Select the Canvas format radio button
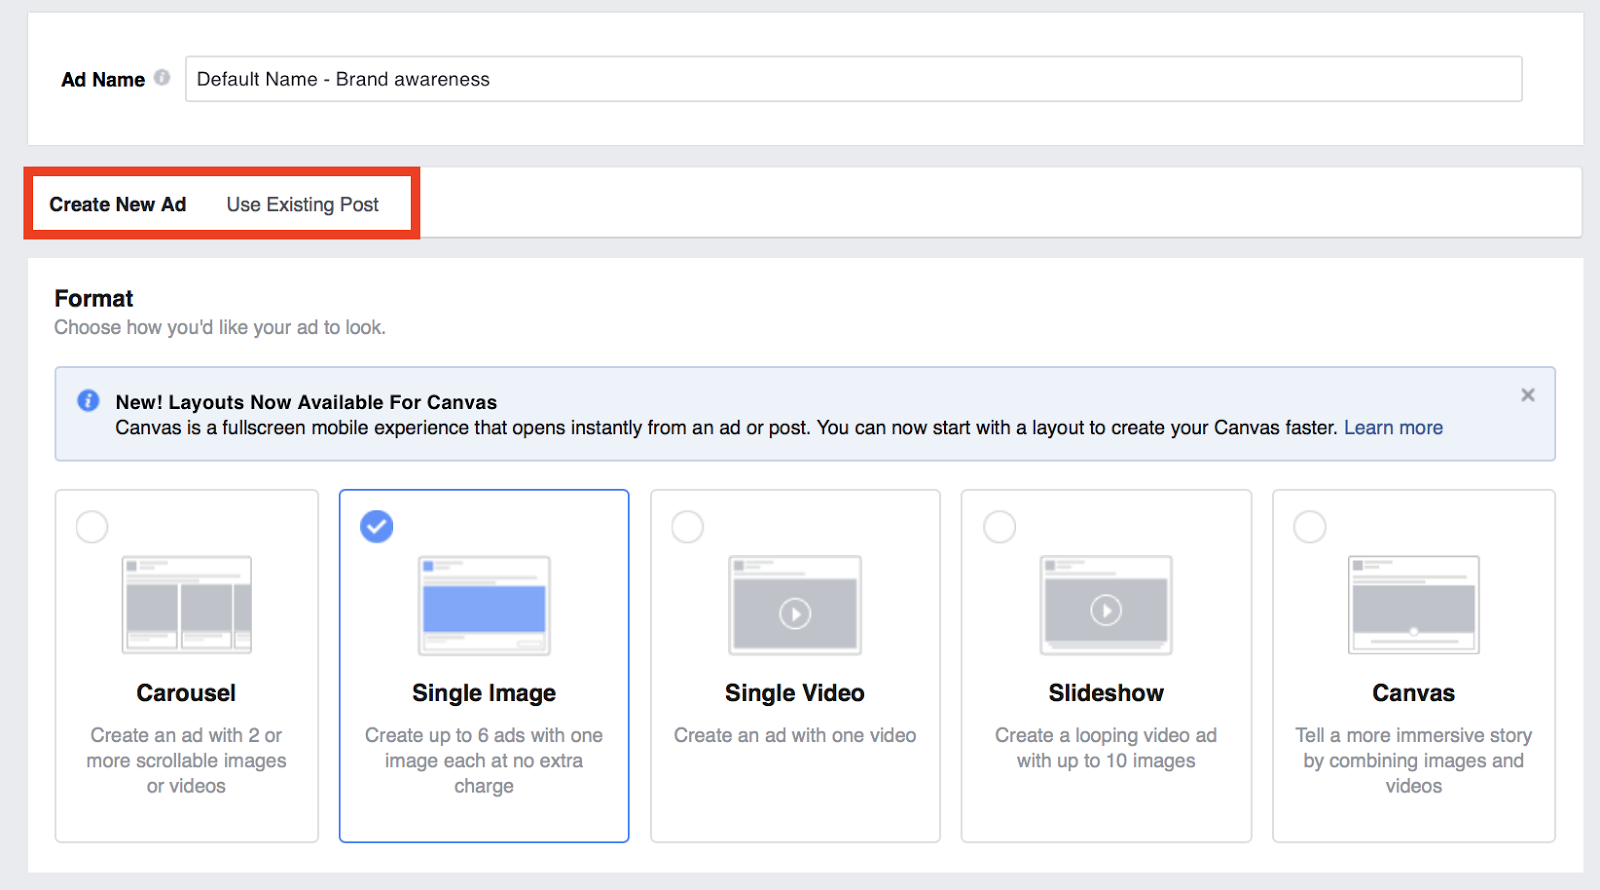Viewport: 1600px width, 890px height. click(1310, 527)
